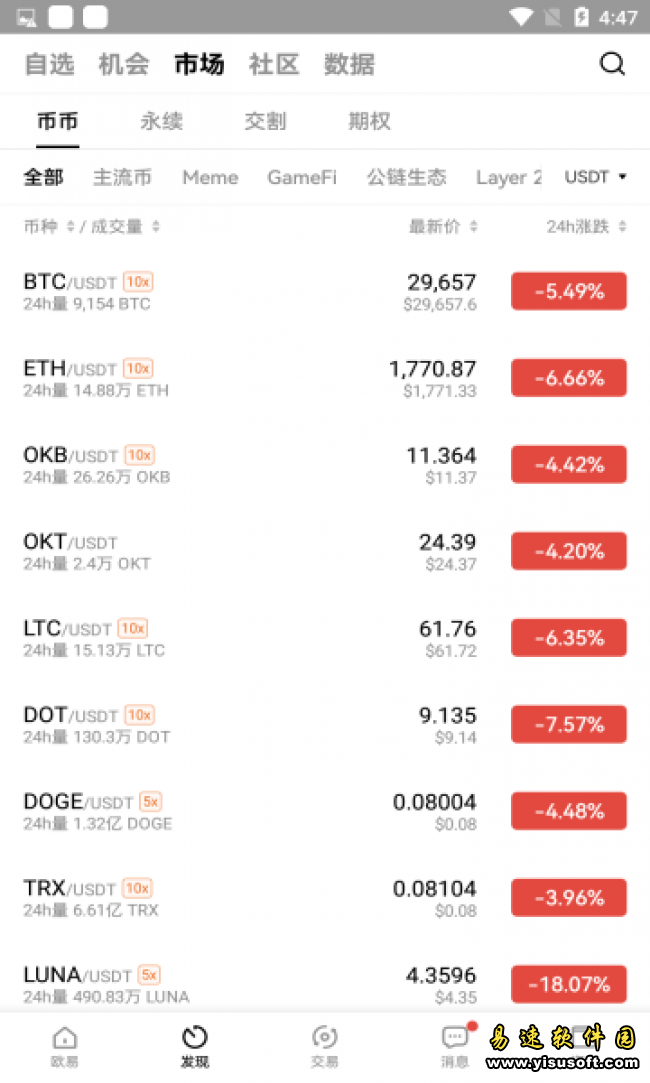Tap the ETH -6.66% red swatch
Image resolution: width=650 pixels, height=1083 pixels.
pyautogui.click(x=568, y=378)
